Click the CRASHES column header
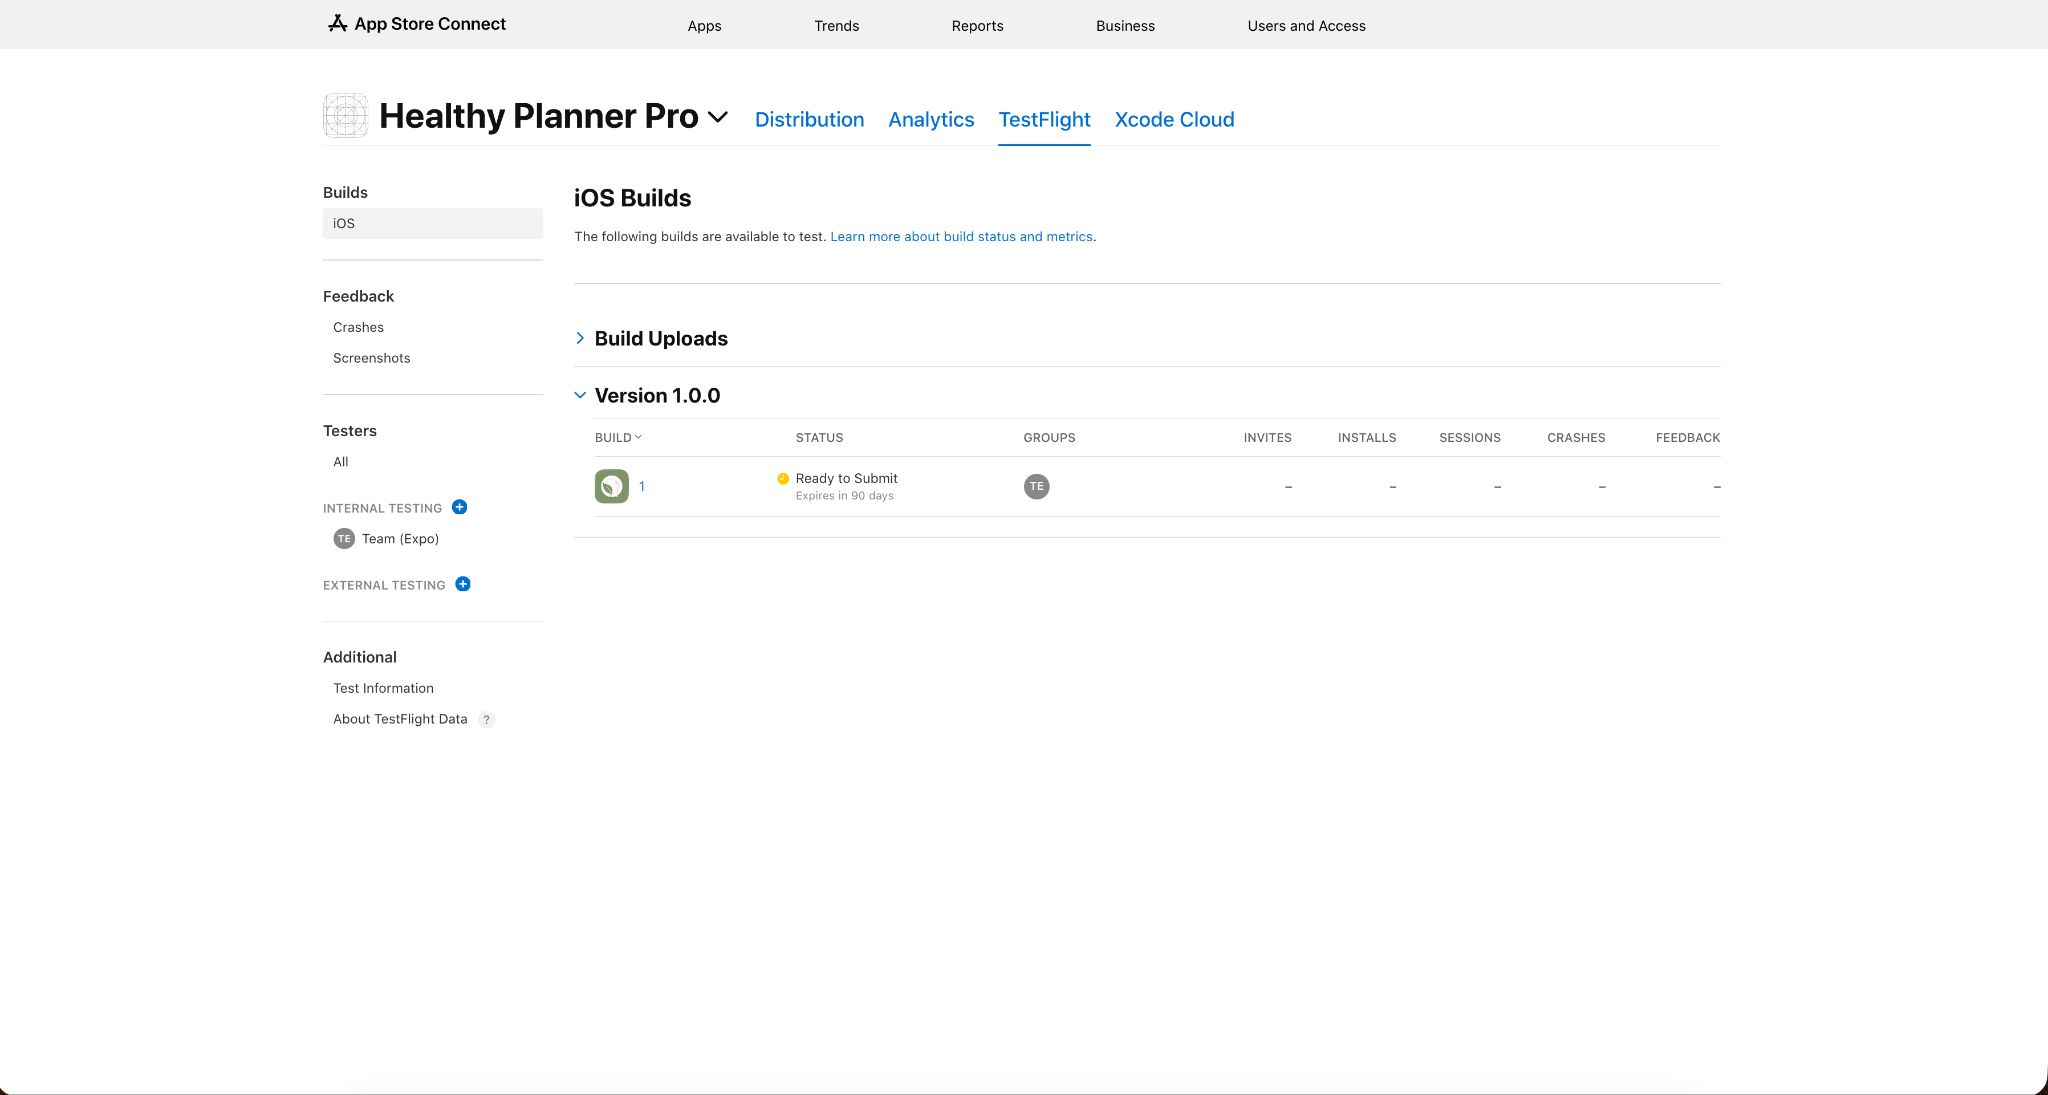The height and width of the screenshot is (1095, 2048). (x=1576, y=438)
